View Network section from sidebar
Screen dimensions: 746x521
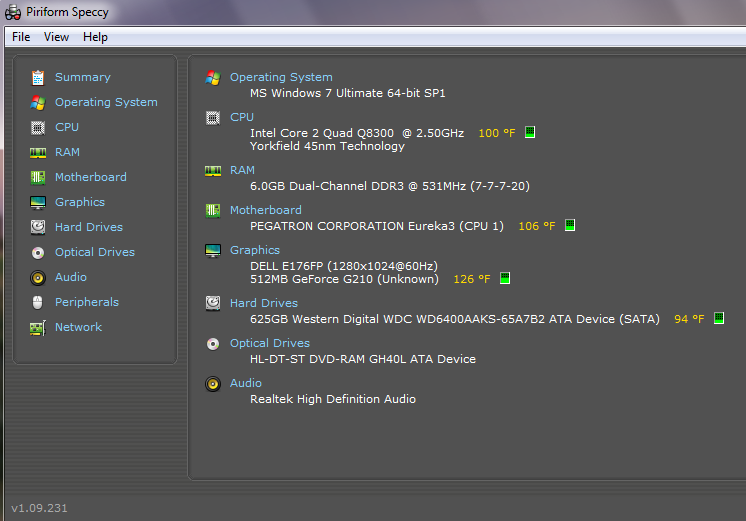79,327
